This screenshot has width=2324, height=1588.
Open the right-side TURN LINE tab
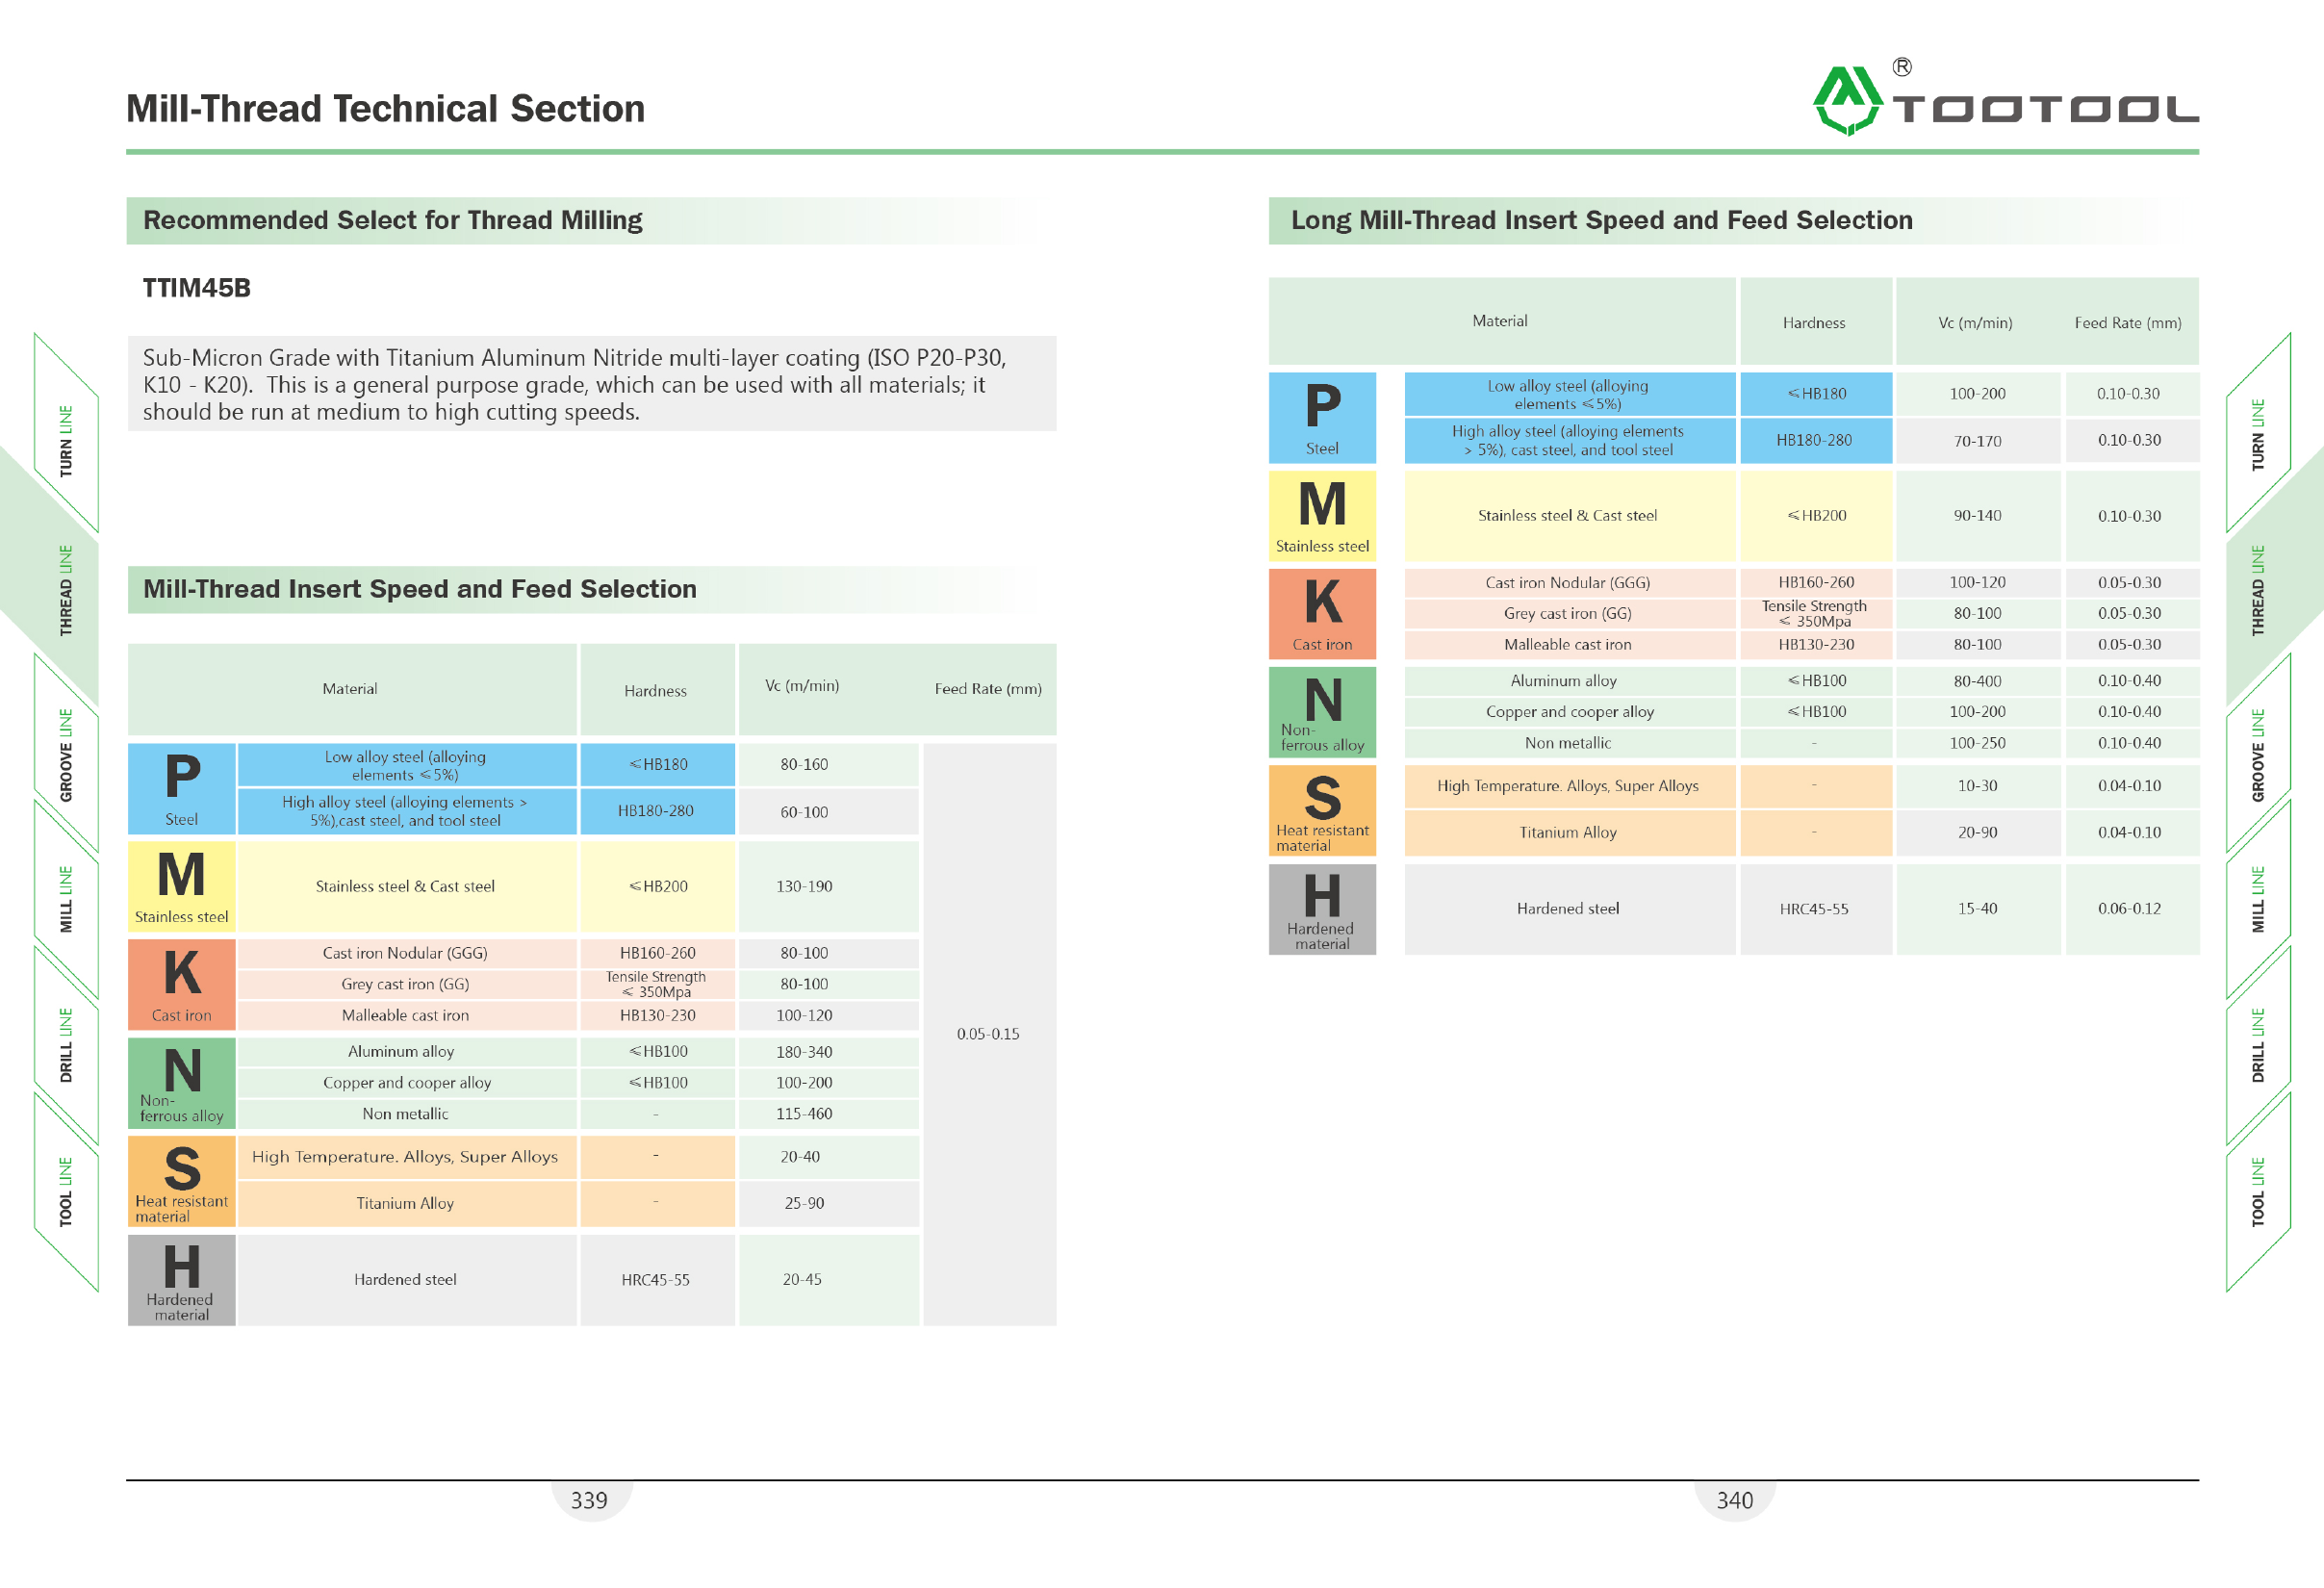tap(2258, 435)
